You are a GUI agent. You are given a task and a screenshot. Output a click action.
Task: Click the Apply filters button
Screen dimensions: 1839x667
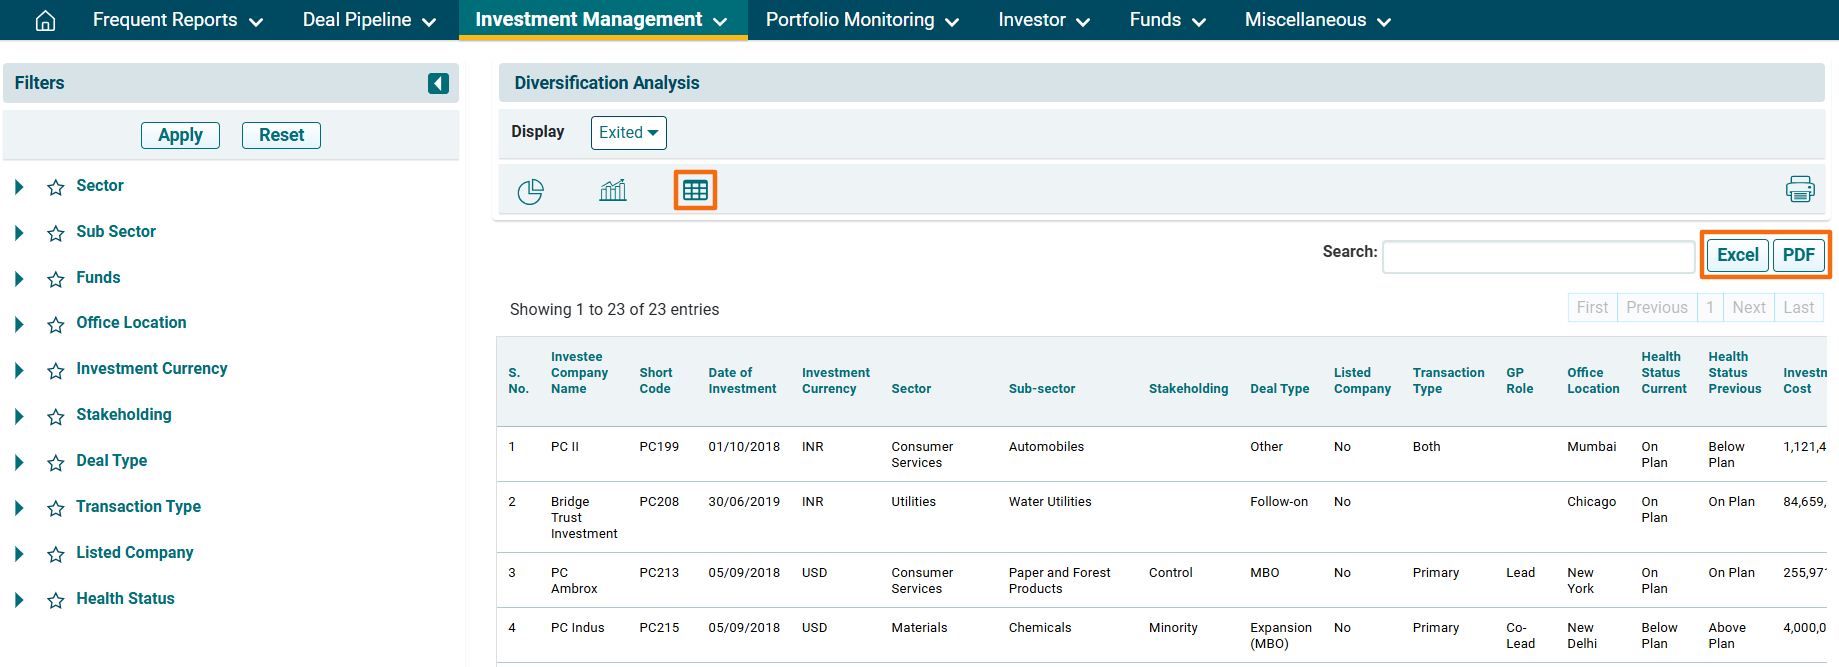point(180,135)
